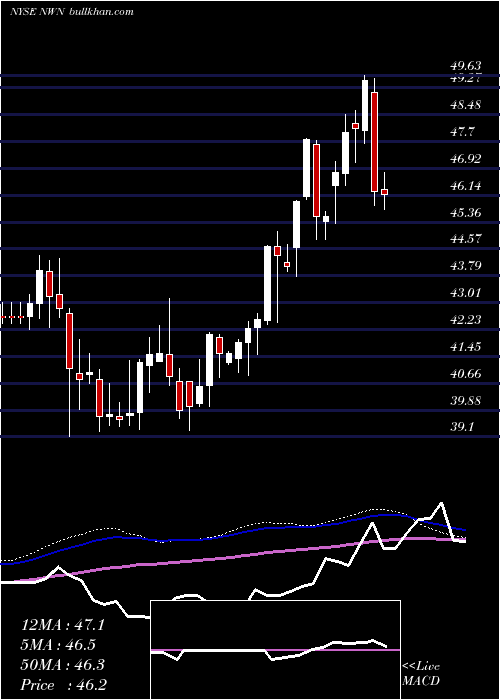Click the 12MA : 47.1 readout
This screenshot has width=500, height=700.
coord(63,625)
